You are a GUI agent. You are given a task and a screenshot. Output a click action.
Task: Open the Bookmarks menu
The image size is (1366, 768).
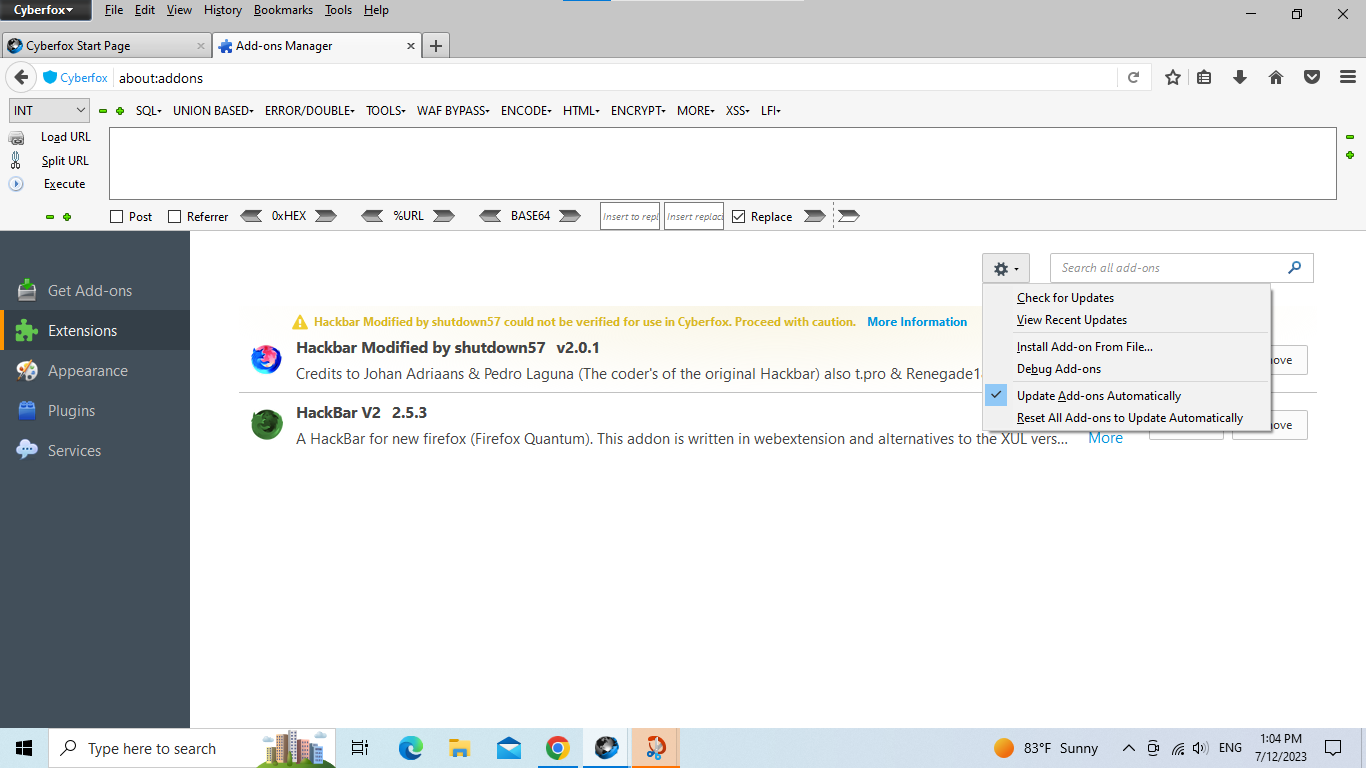point(283,10)
